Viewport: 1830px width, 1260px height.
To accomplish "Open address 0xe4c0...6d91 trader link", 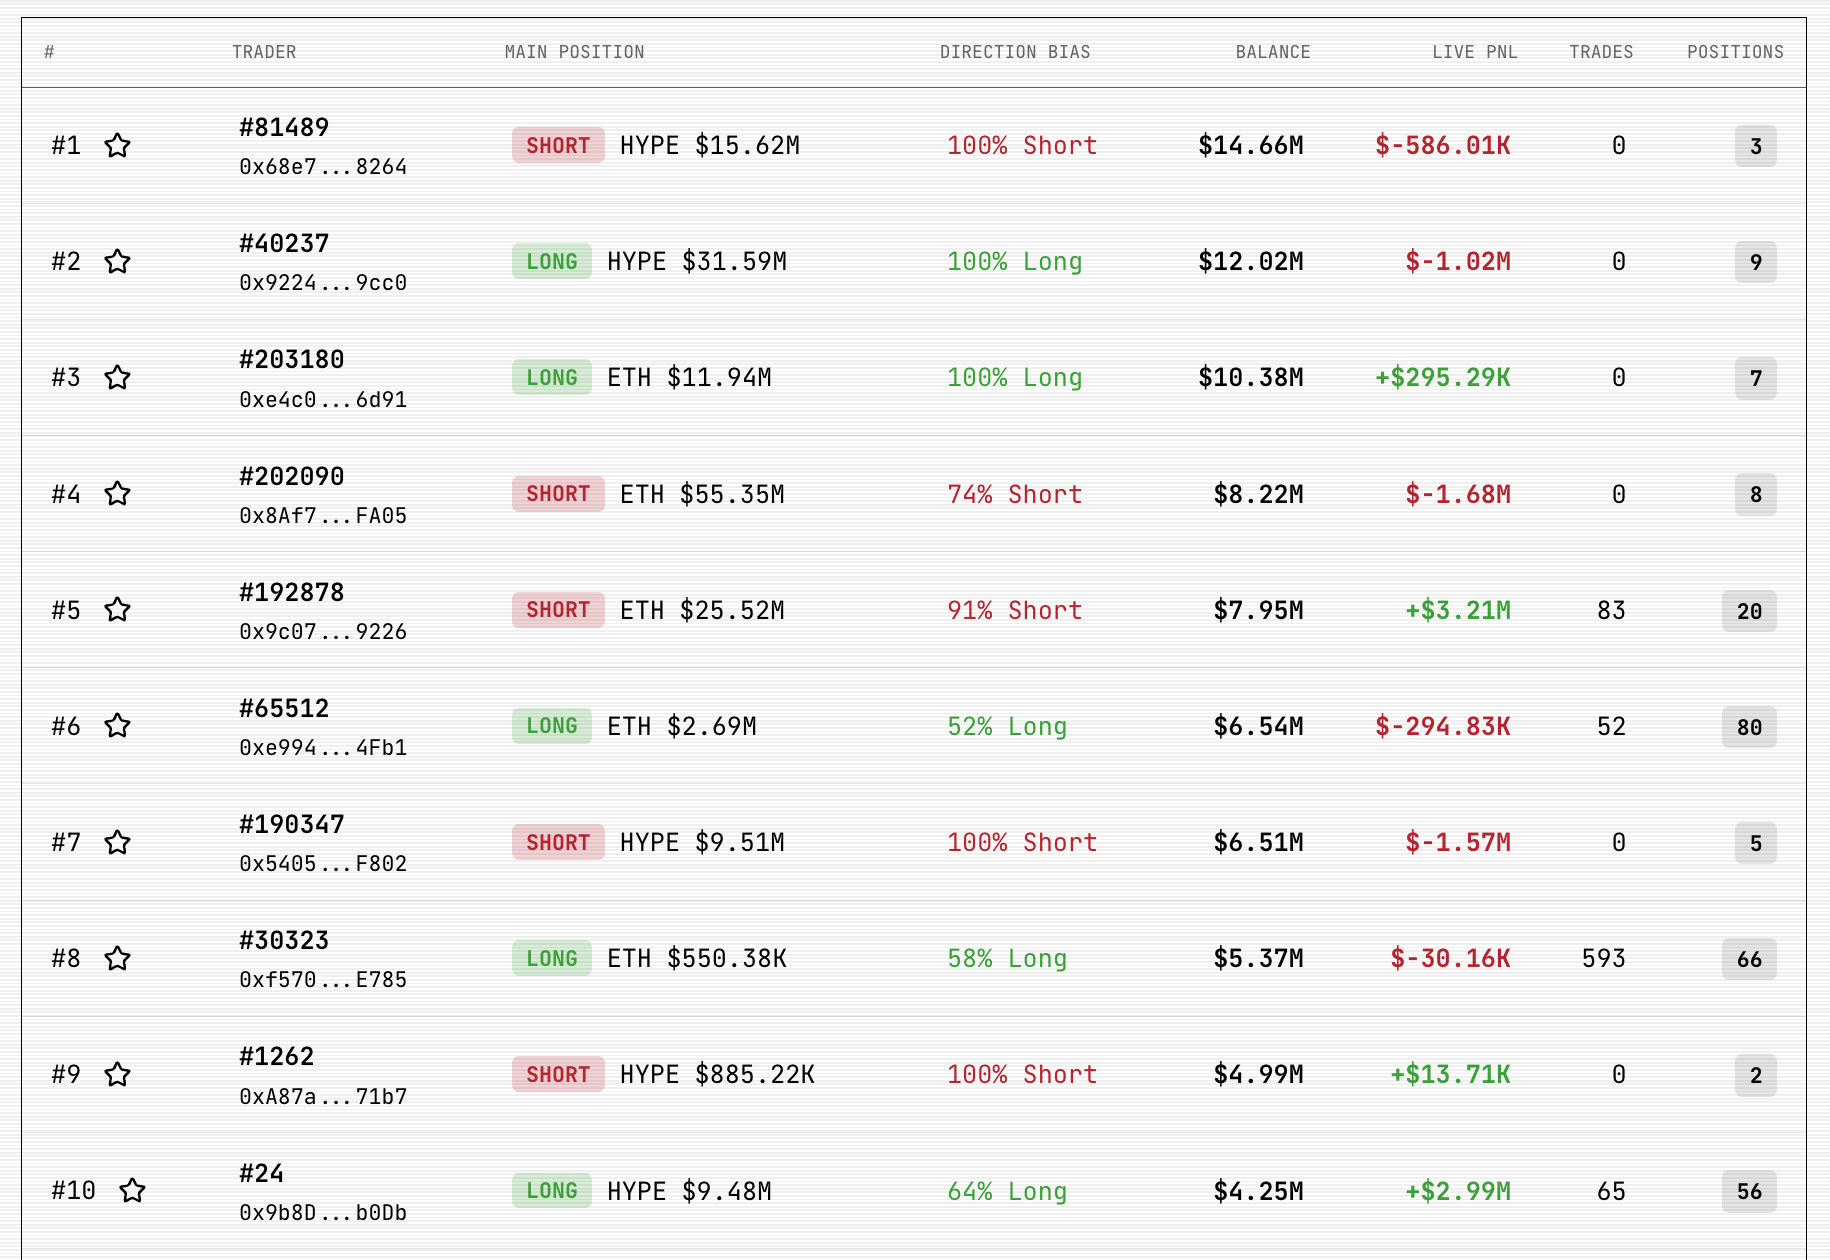I will click(323, 400).
